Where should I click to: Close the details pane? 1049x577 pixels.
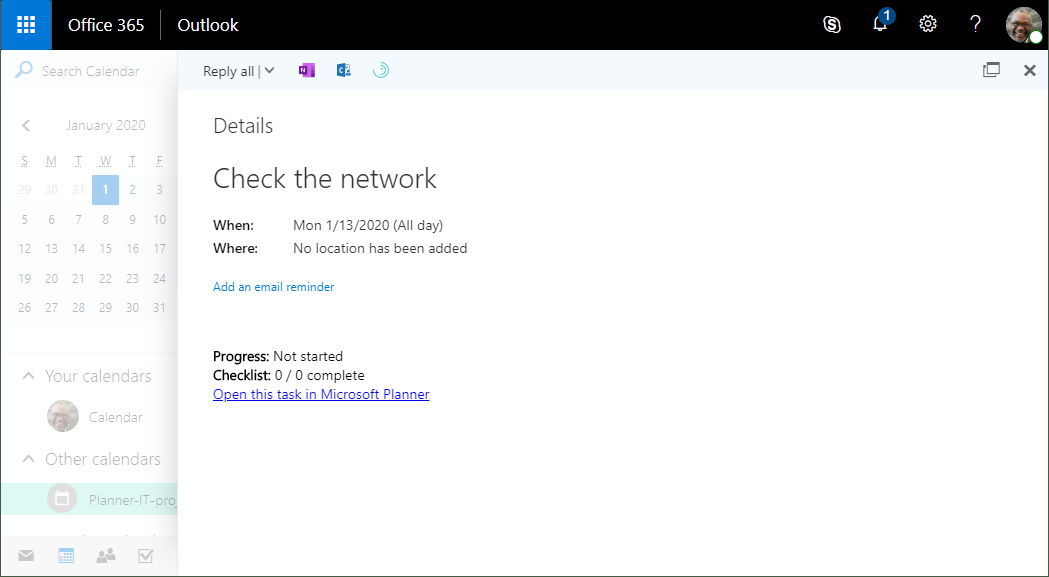click(x=1030, y=70)
